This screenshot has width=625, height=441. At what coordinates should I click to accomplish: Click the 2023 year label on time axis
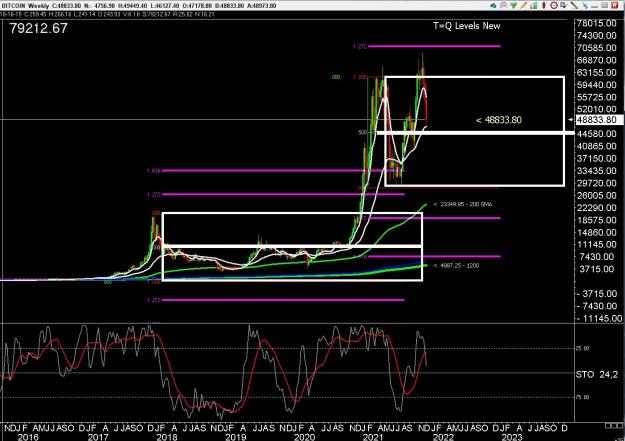click(512, 437)
